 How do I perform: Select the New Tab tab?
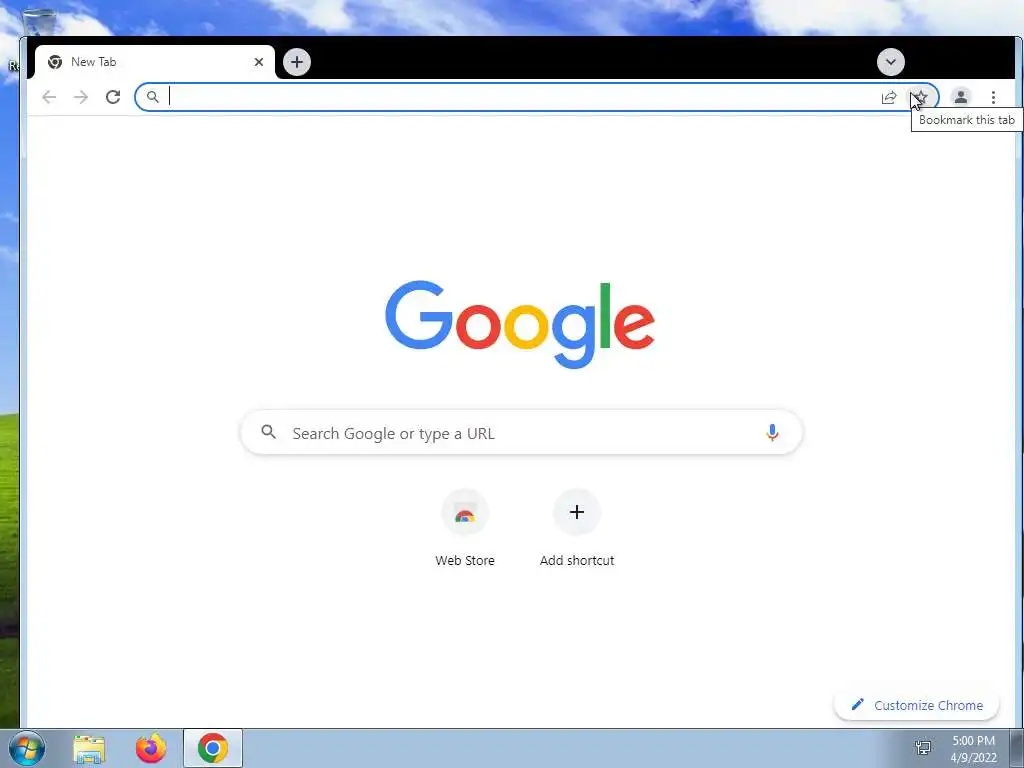coord(155,62)
